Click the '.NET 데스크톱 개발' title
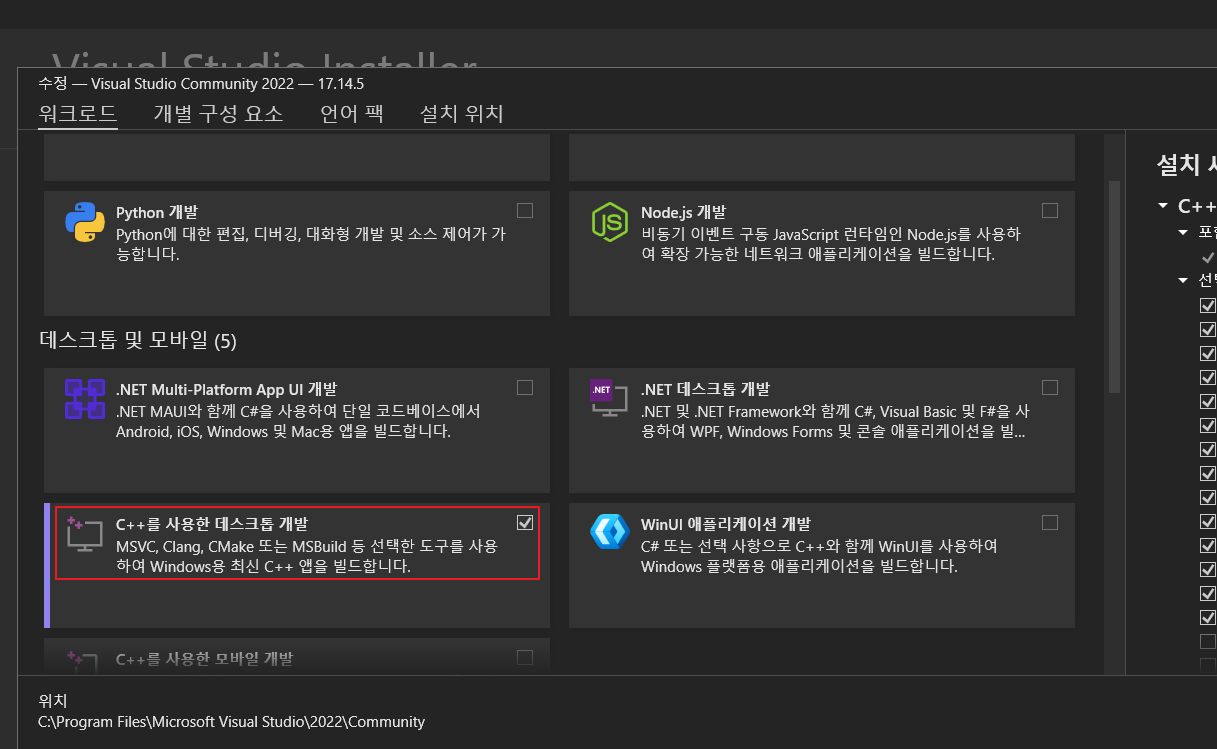Image resolution: width=1217 pixels, height=749 pixels. point(705,389)
